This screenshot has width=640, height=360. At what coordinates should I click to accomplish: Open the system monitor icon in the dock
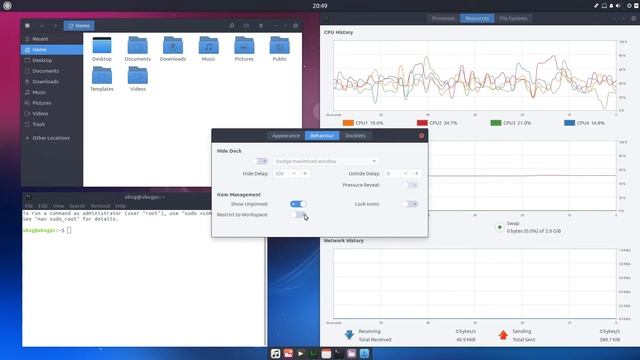pyautogui.click(x=313, y=353)
